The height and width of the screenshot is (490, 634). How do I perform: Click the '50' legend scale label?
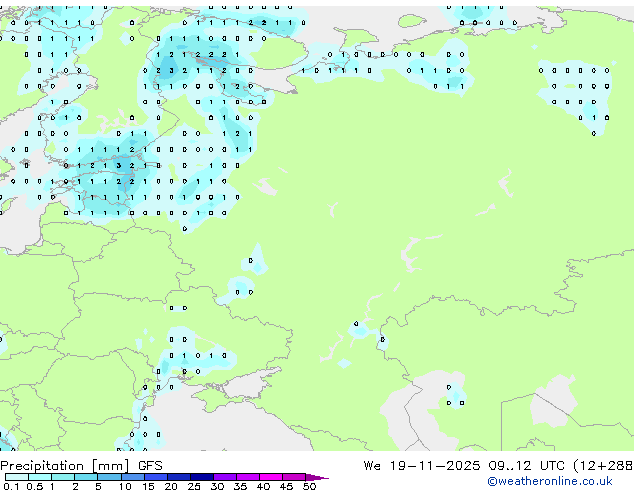(310, 486)
